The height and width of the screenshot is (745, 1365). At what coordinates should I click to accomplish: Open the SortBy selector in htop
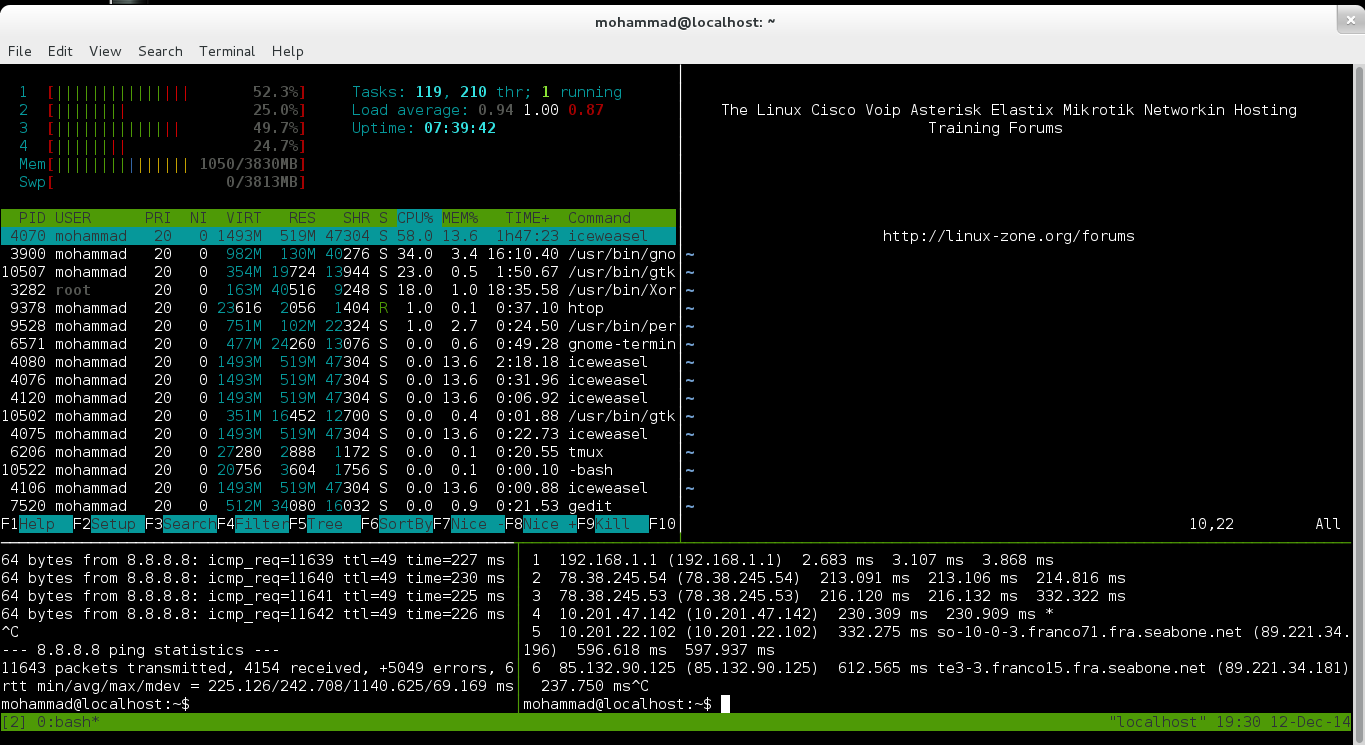coord(405,524)
